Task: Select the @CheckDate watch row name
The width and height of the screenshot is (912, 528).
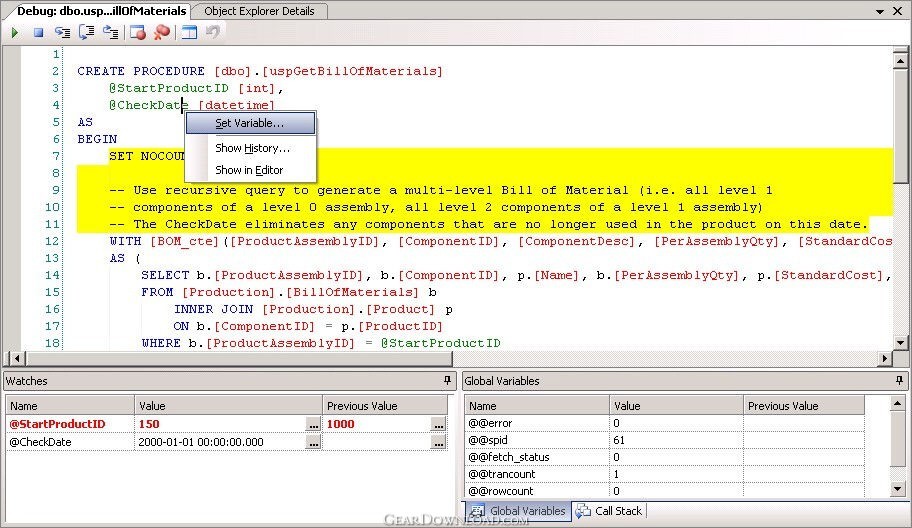Action: tap(40, 442)
